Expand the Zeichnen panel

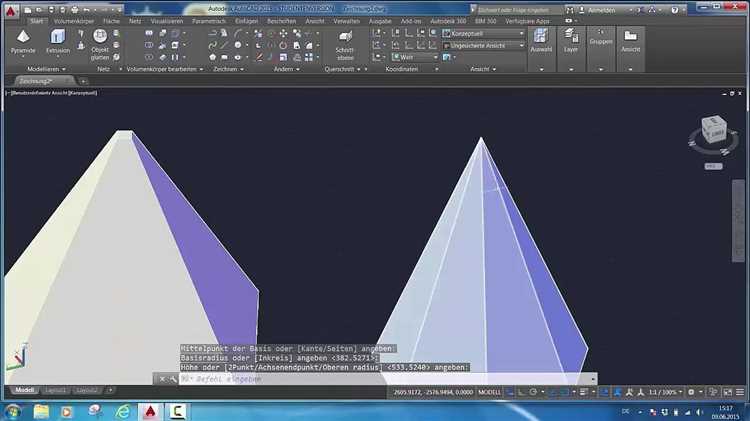[x=228, y=69]
